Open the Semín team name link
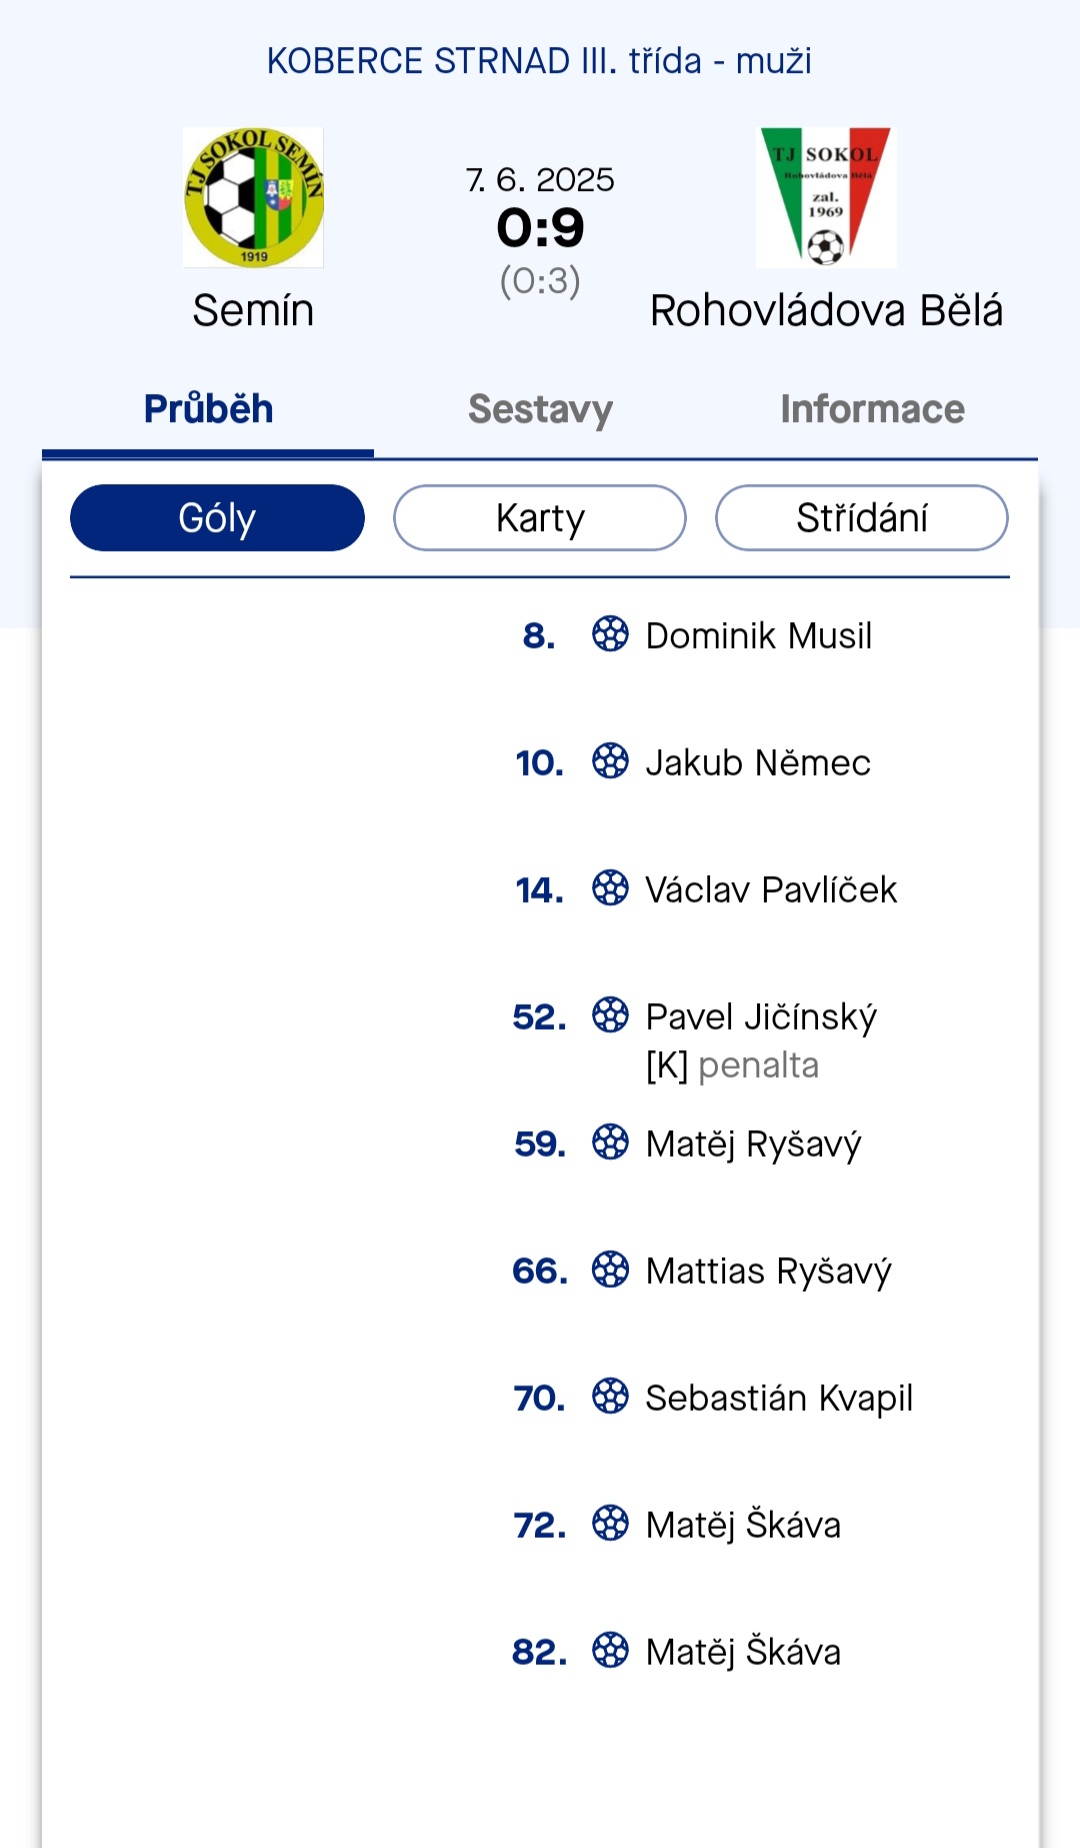Viewport: 1080px width, 1848px height. (x=253, y=310)
